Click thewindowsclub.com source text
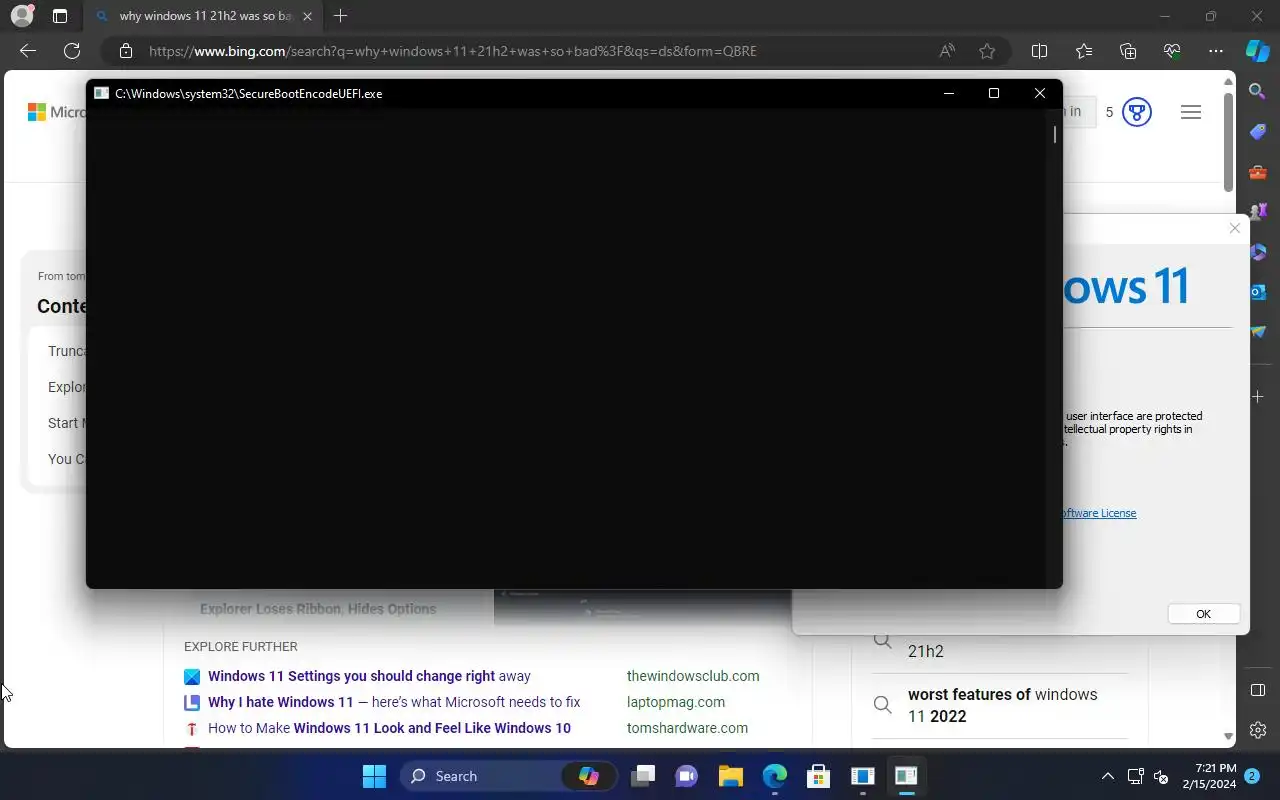The width and height of the screenshot is (1280, 800). tap(693, 676)
